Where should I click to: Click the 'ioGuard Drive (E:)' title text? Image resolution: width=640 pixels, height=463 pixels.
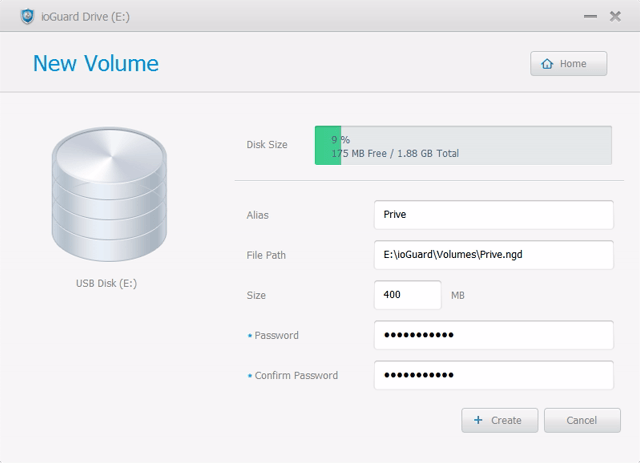[85, 17]
